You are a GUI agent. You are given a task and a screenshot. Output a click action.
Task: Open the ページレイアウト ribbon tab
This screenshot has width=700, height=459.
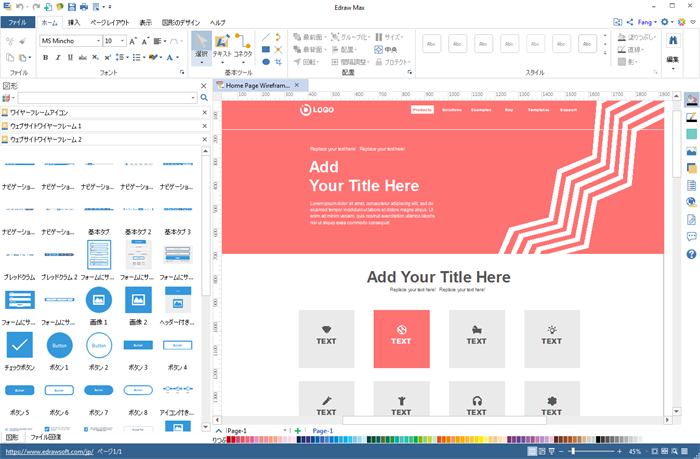click(110, 21)
